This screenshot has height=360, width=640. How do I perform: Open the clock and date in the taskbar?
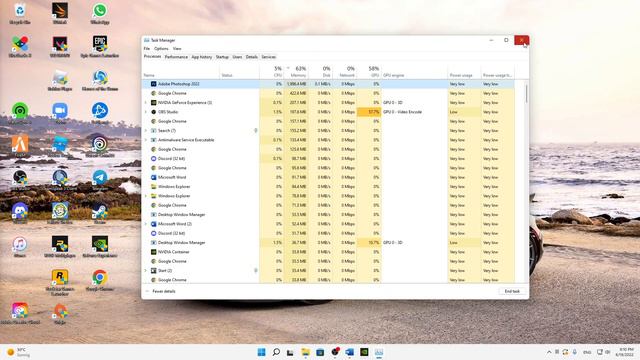point(624,352)
